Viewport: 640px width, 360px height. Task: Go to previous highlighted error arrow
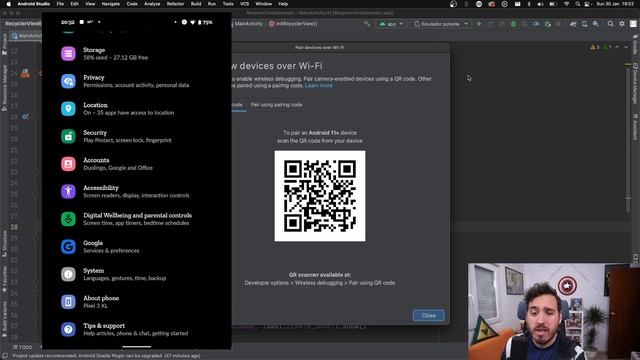click(x=617, y=47)
